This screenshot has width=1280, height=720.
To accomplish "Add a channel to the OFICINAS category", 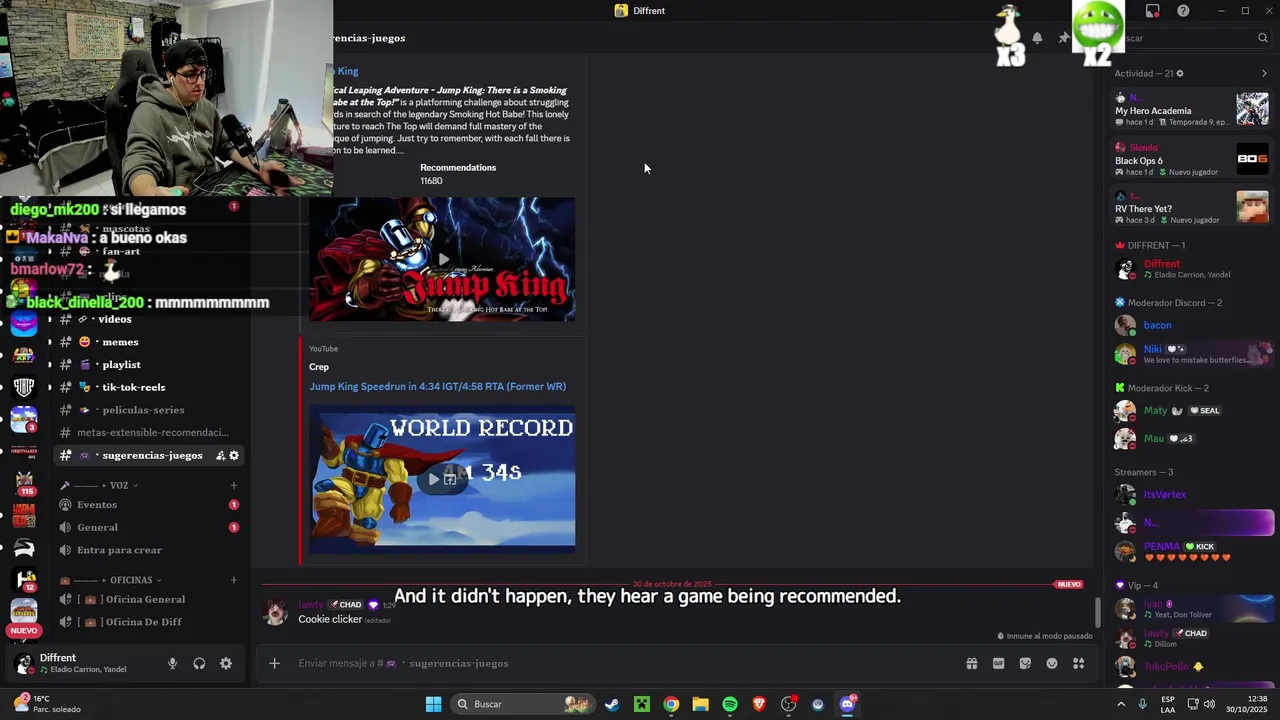I will (x=234, y=580).
